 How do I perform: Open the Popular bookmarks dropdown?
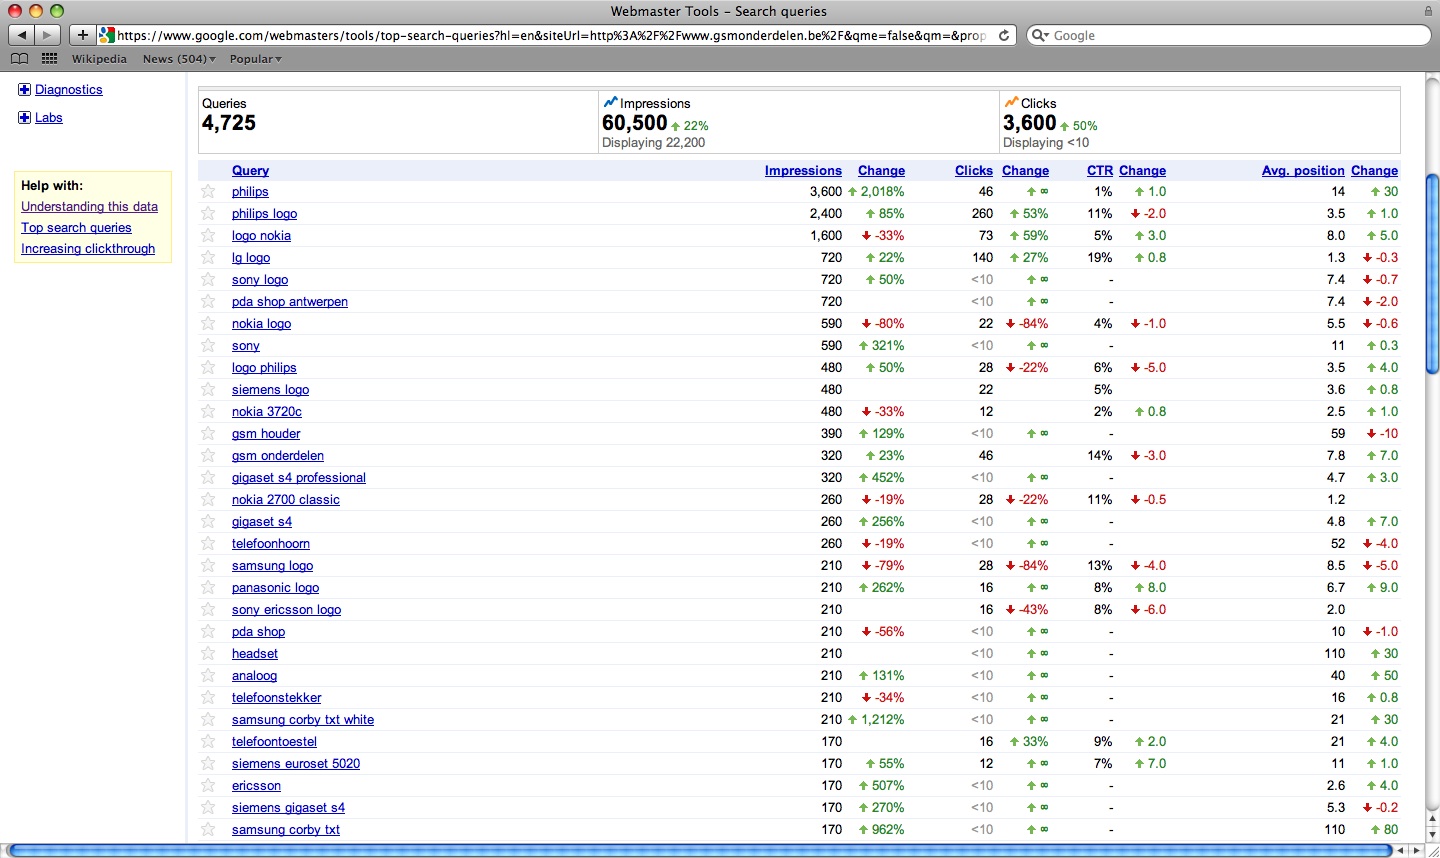click(x=255, y=59)
